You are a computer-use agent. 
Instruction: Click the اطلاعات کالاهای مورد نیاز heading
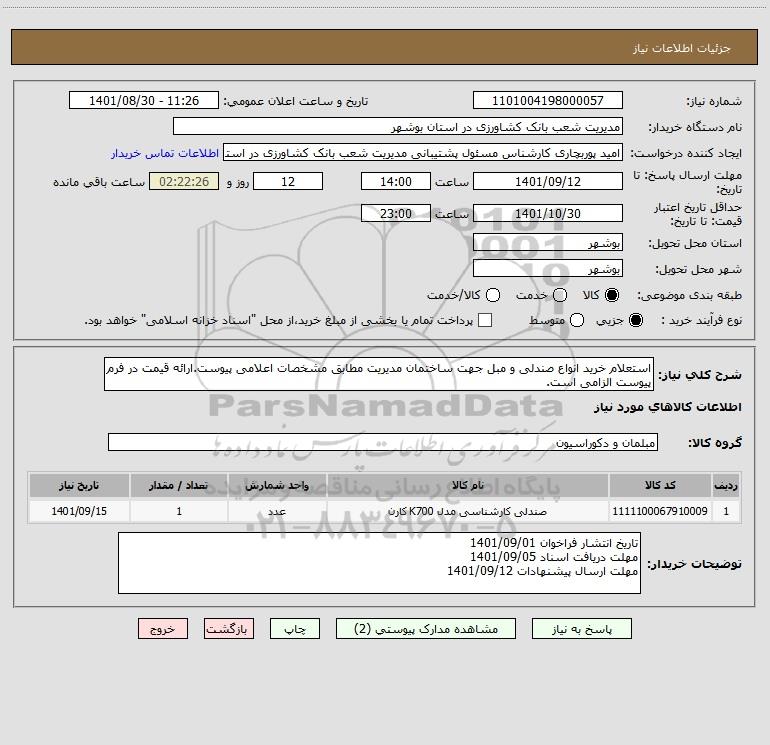668,407
